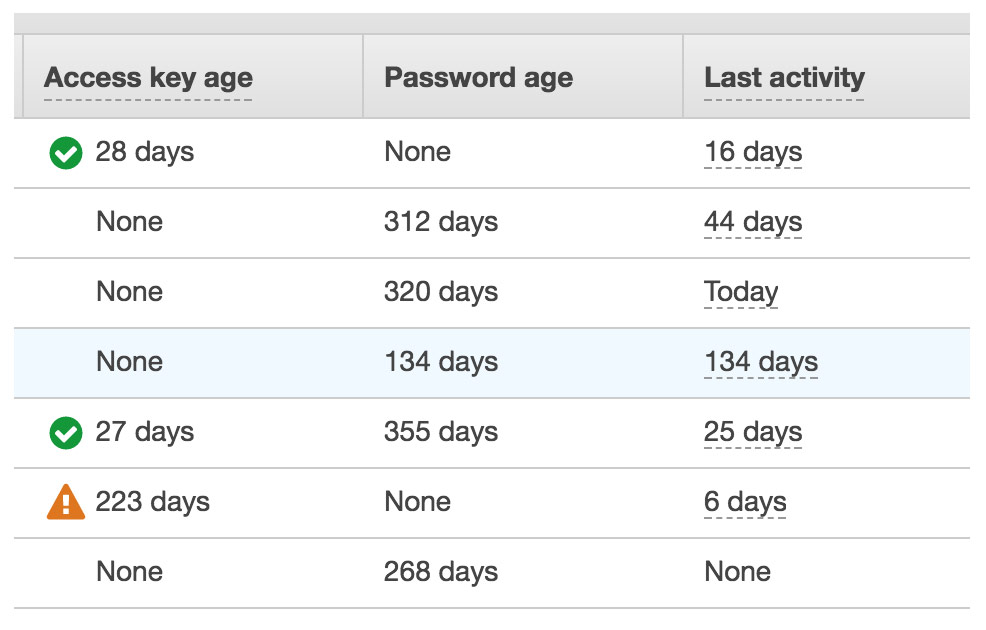Select the 223 days access key age text

click(x=152, y=502)
